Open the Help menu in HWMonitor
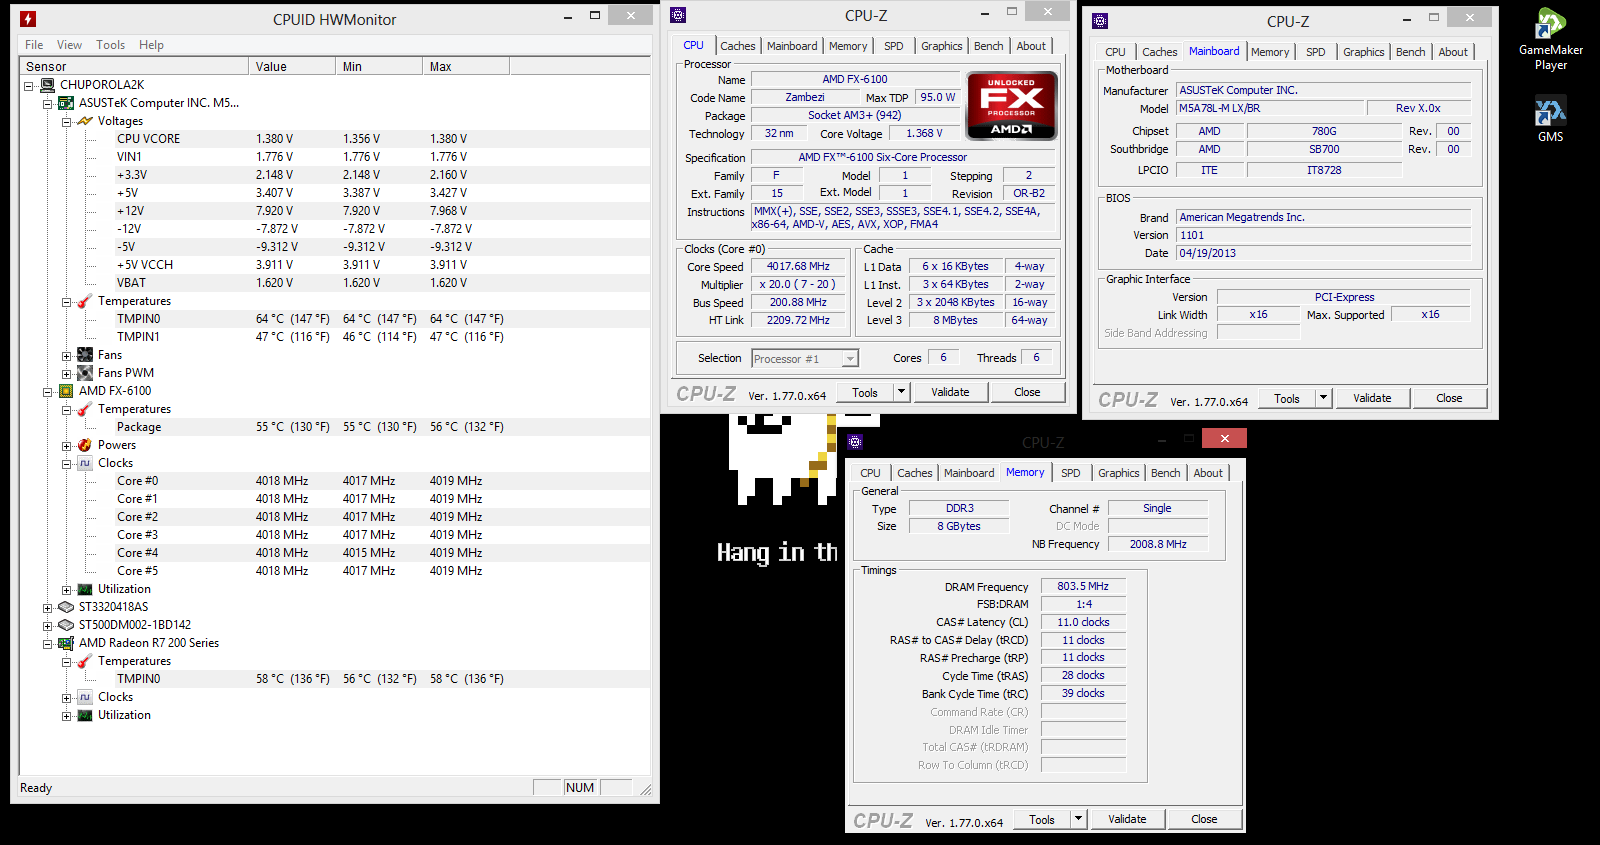The width and height of the screenshot is (1600, 845). 151,45
